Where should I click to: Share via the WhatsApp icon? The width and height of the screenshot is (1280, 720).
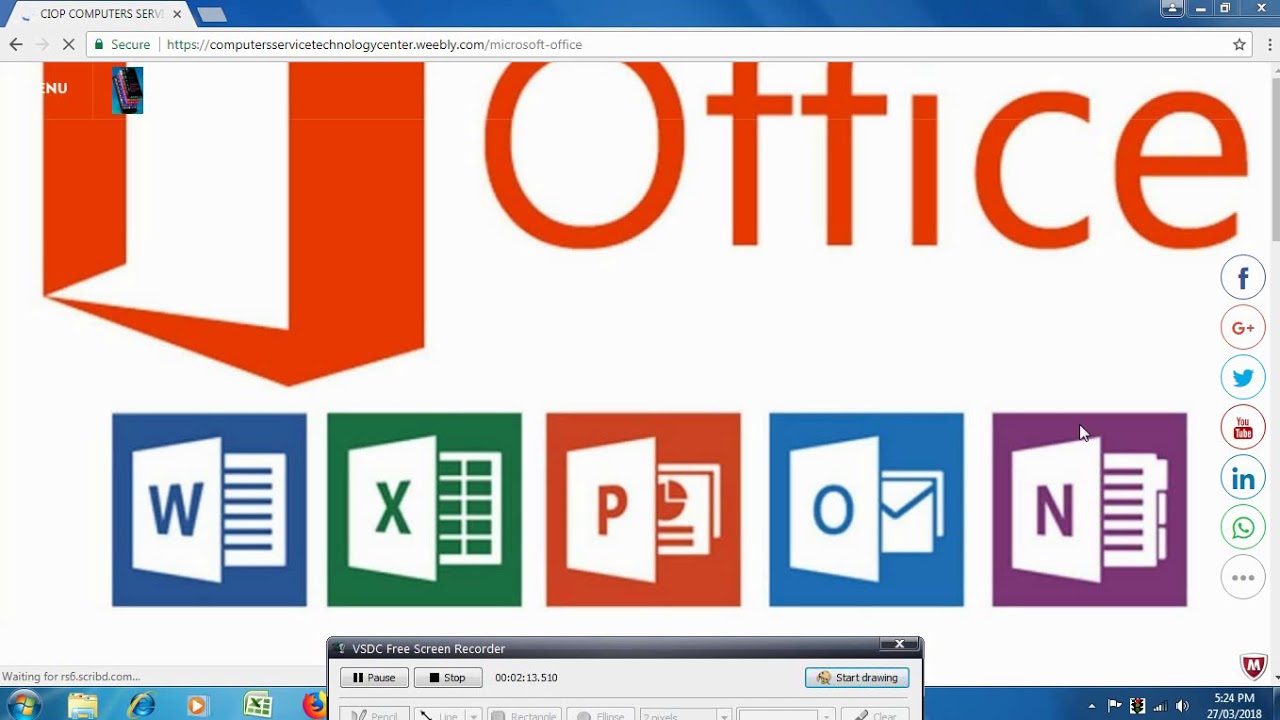1243,528
